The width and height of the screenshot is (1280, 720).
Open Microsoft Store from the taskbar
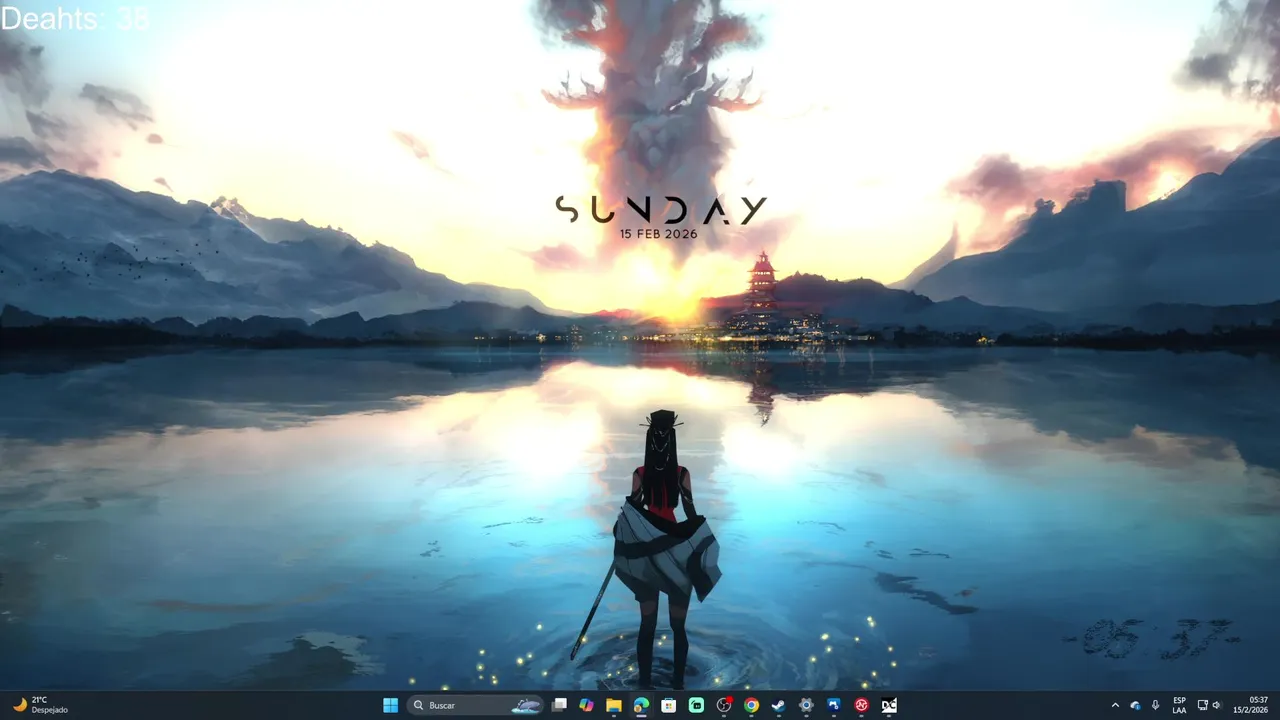(x=668, y=705)
